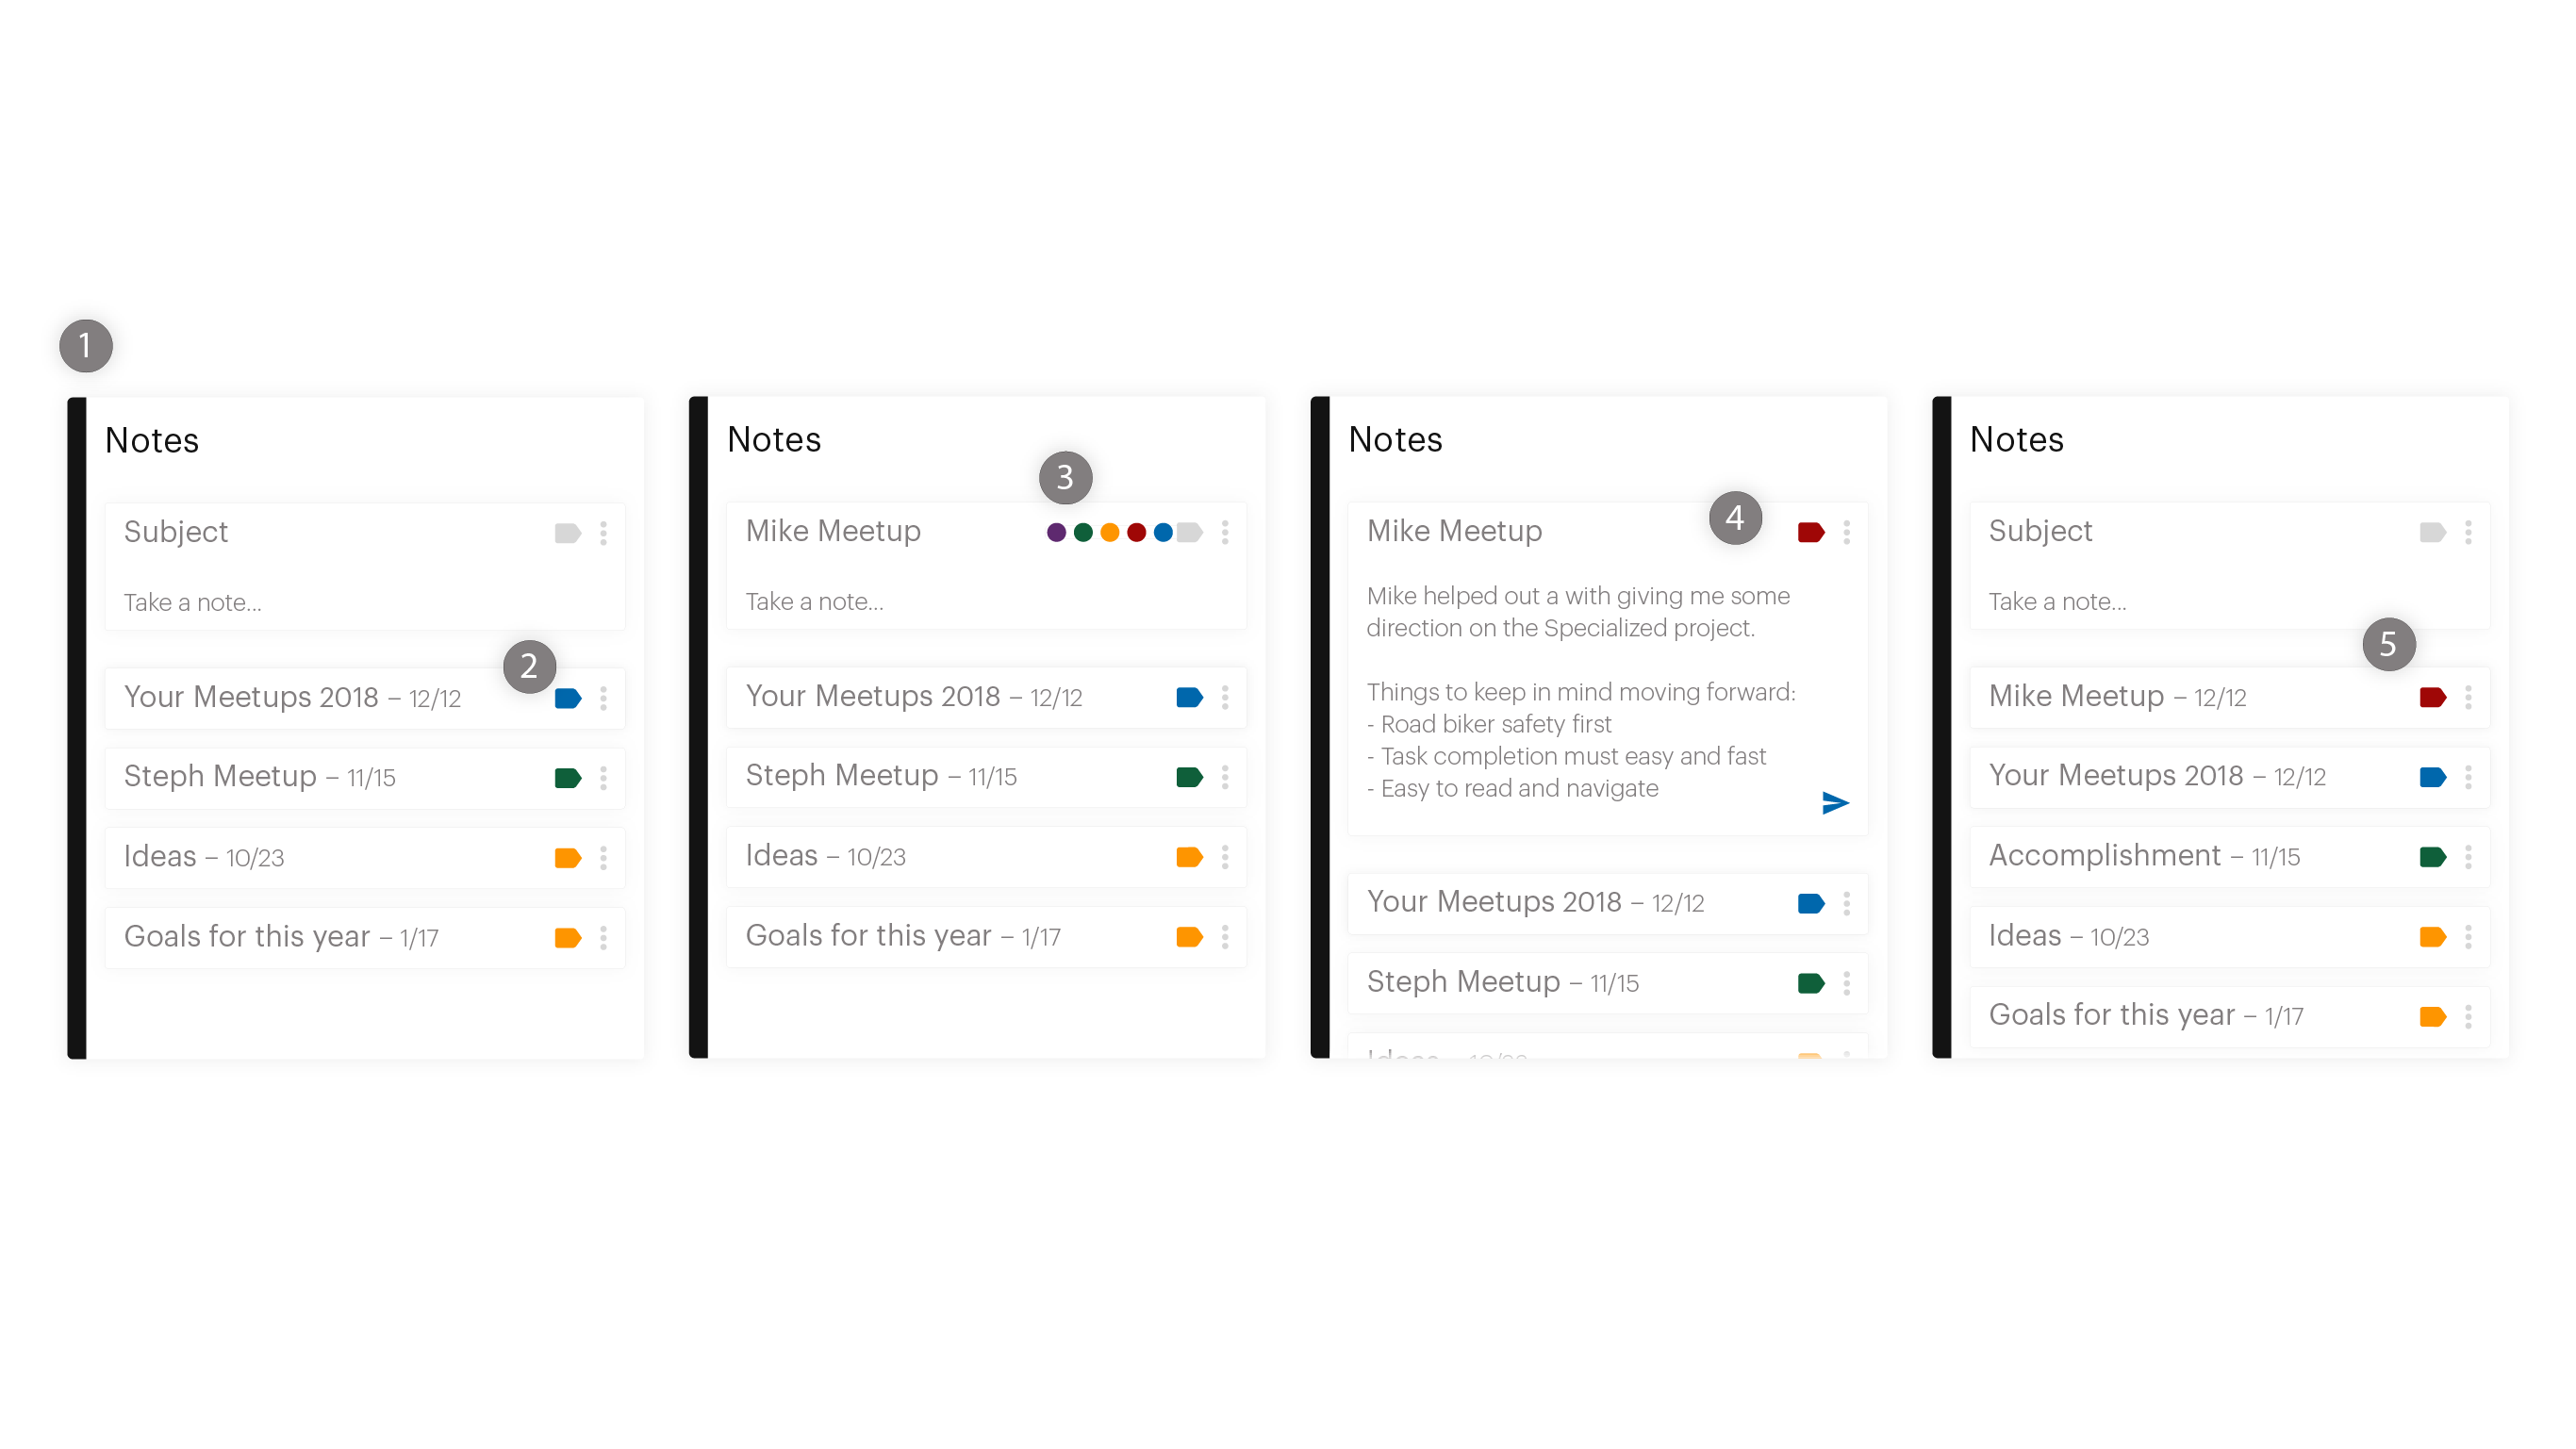Click the orange color dot in note 3 header
Screen dimensions: 2576x1449
tap(1109, 533)
